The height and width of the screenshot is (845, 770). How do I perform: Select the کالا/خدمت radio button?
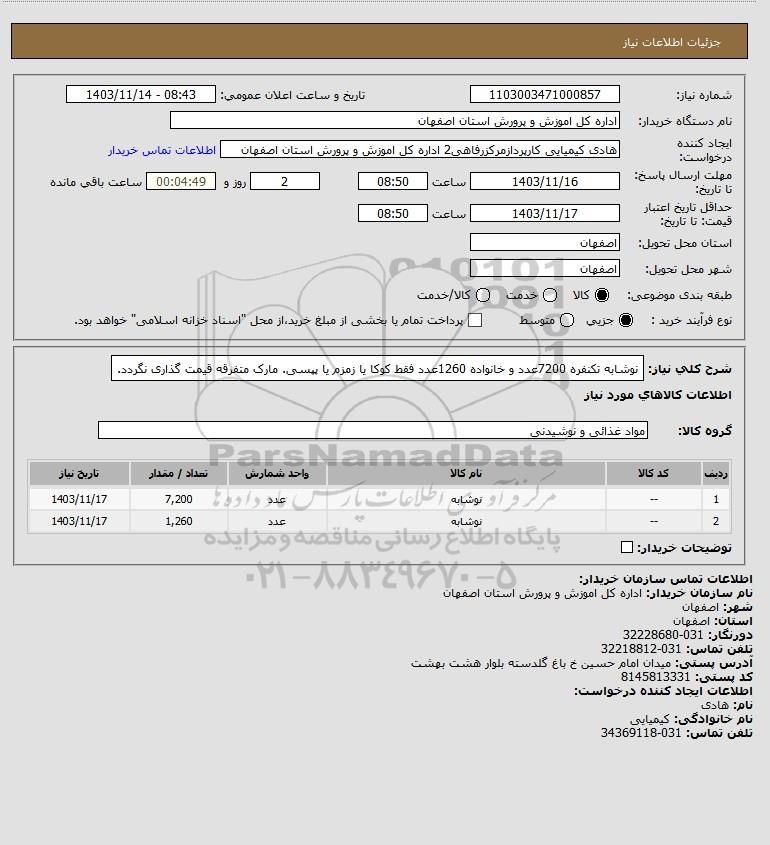[483, 295]
